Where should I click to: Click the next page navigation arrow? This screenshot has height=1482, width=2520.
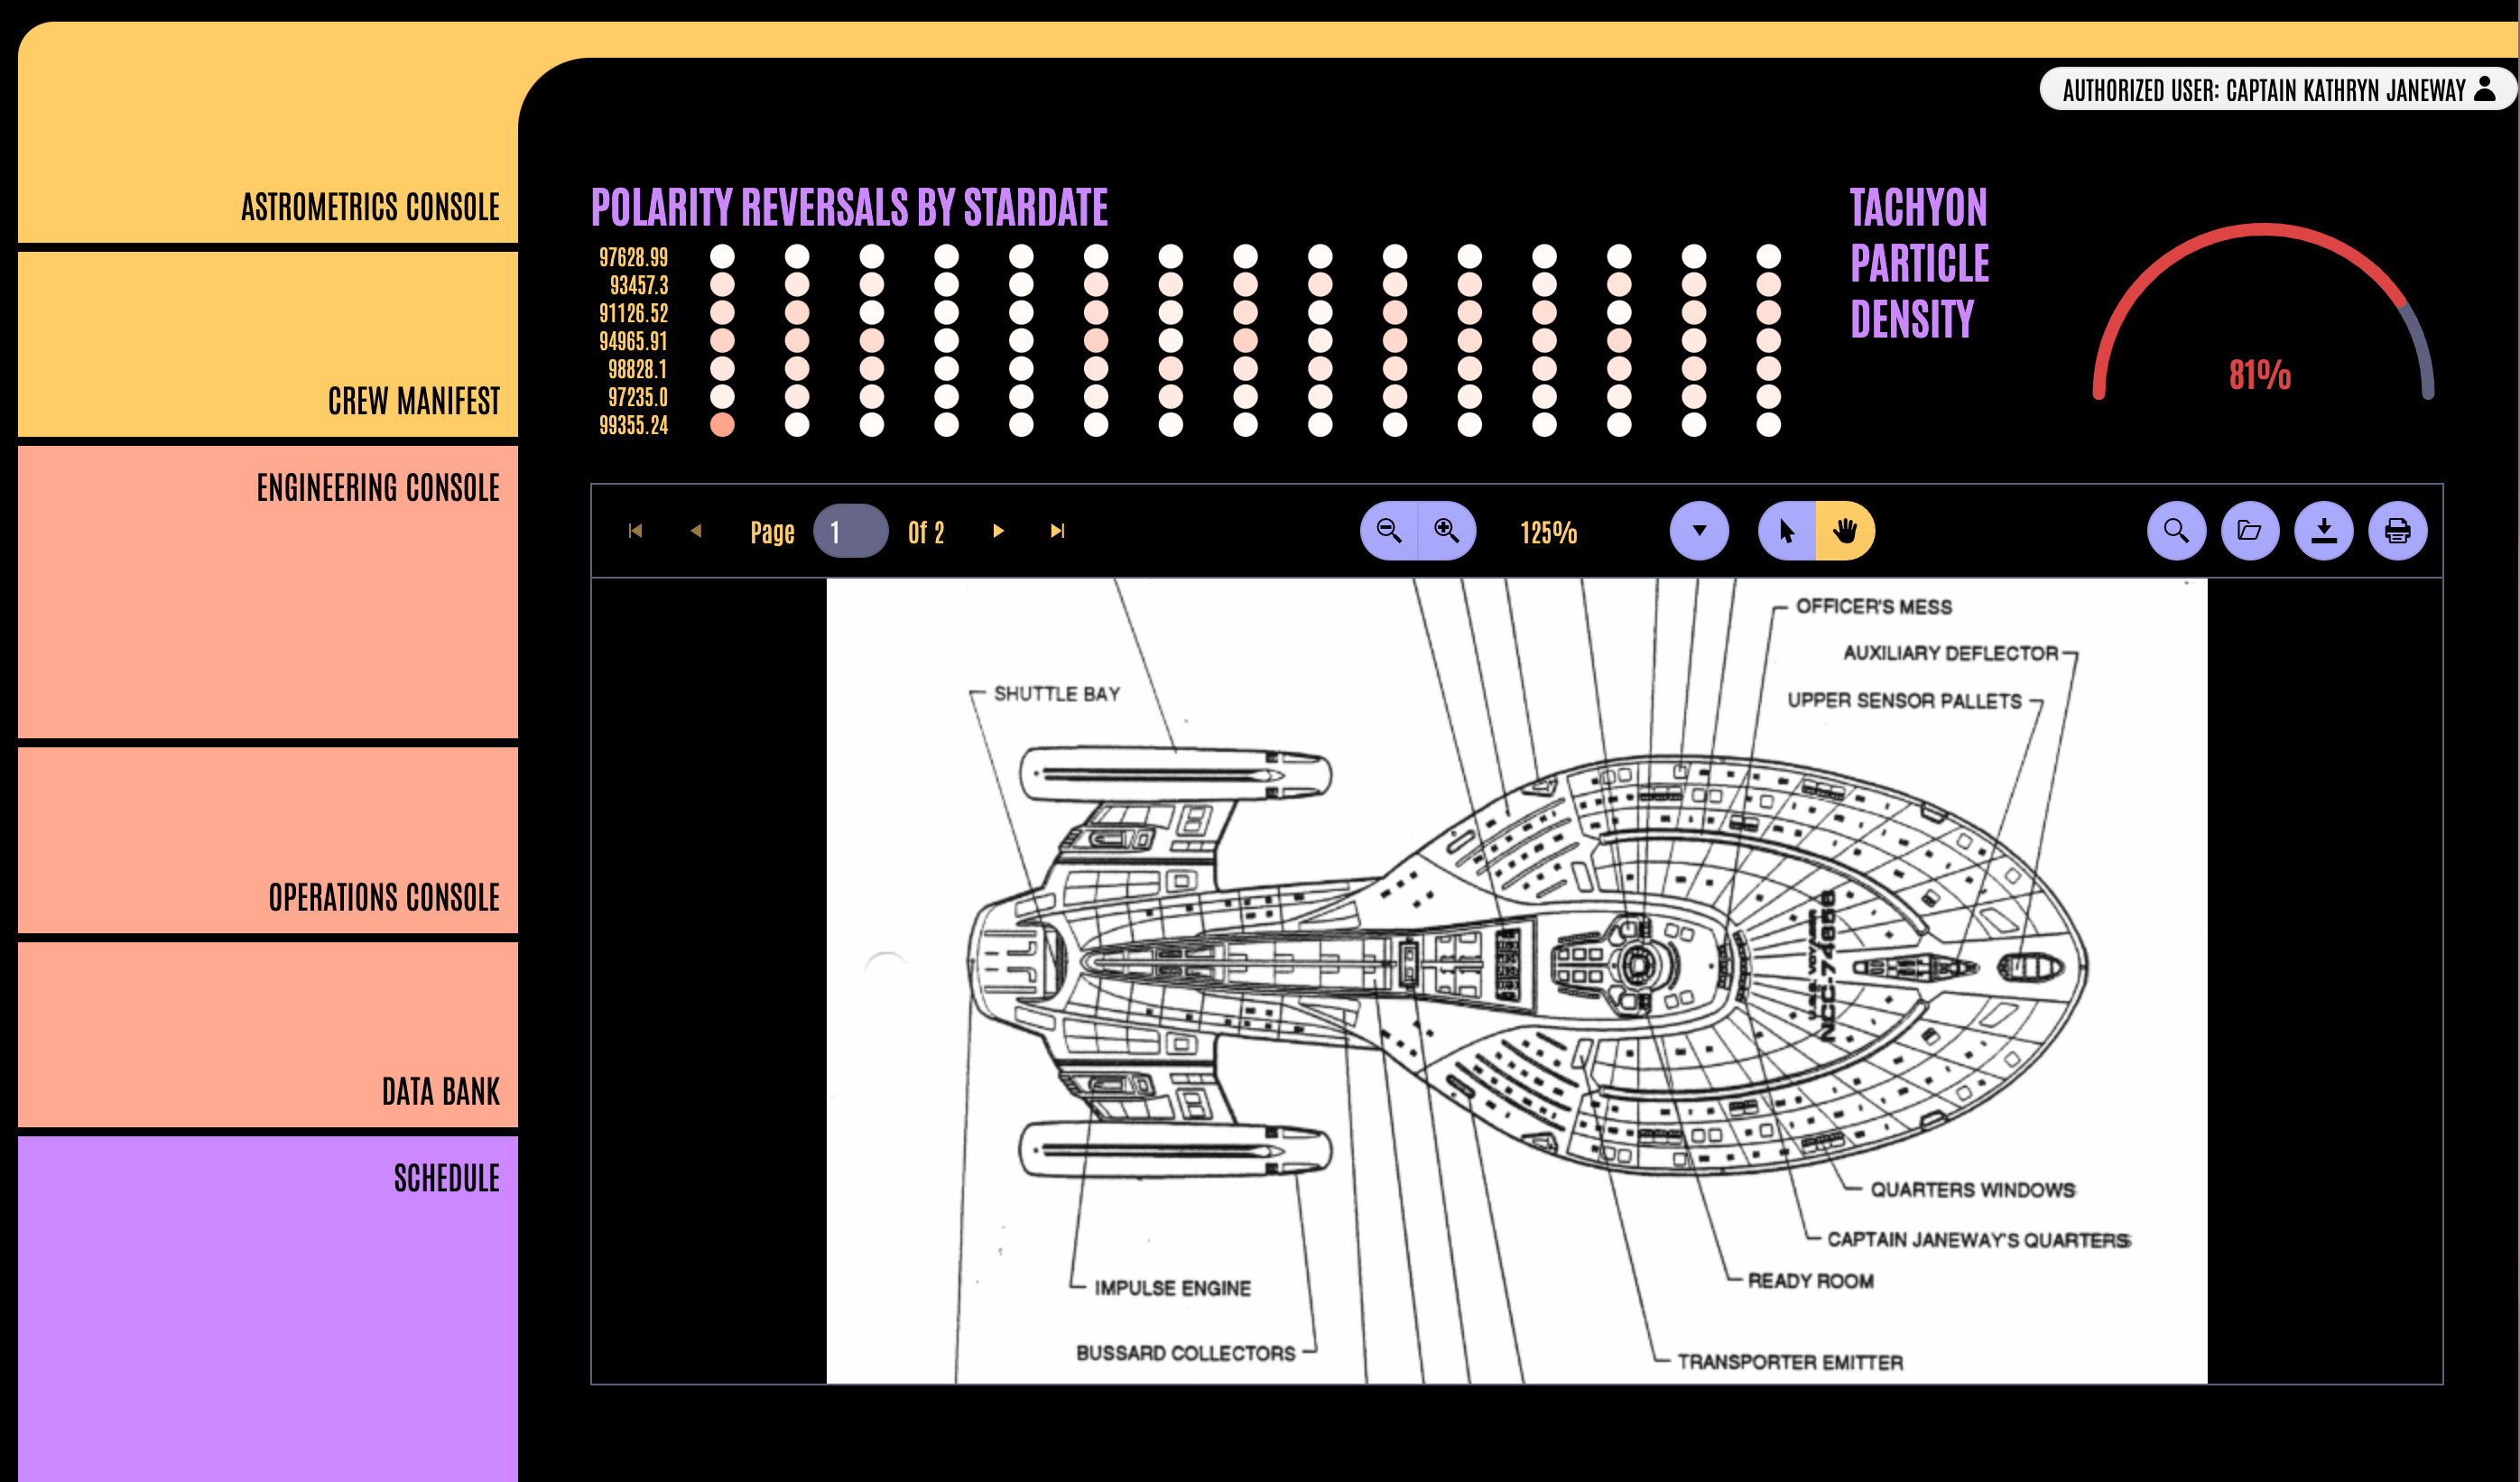click(1000, 531)
